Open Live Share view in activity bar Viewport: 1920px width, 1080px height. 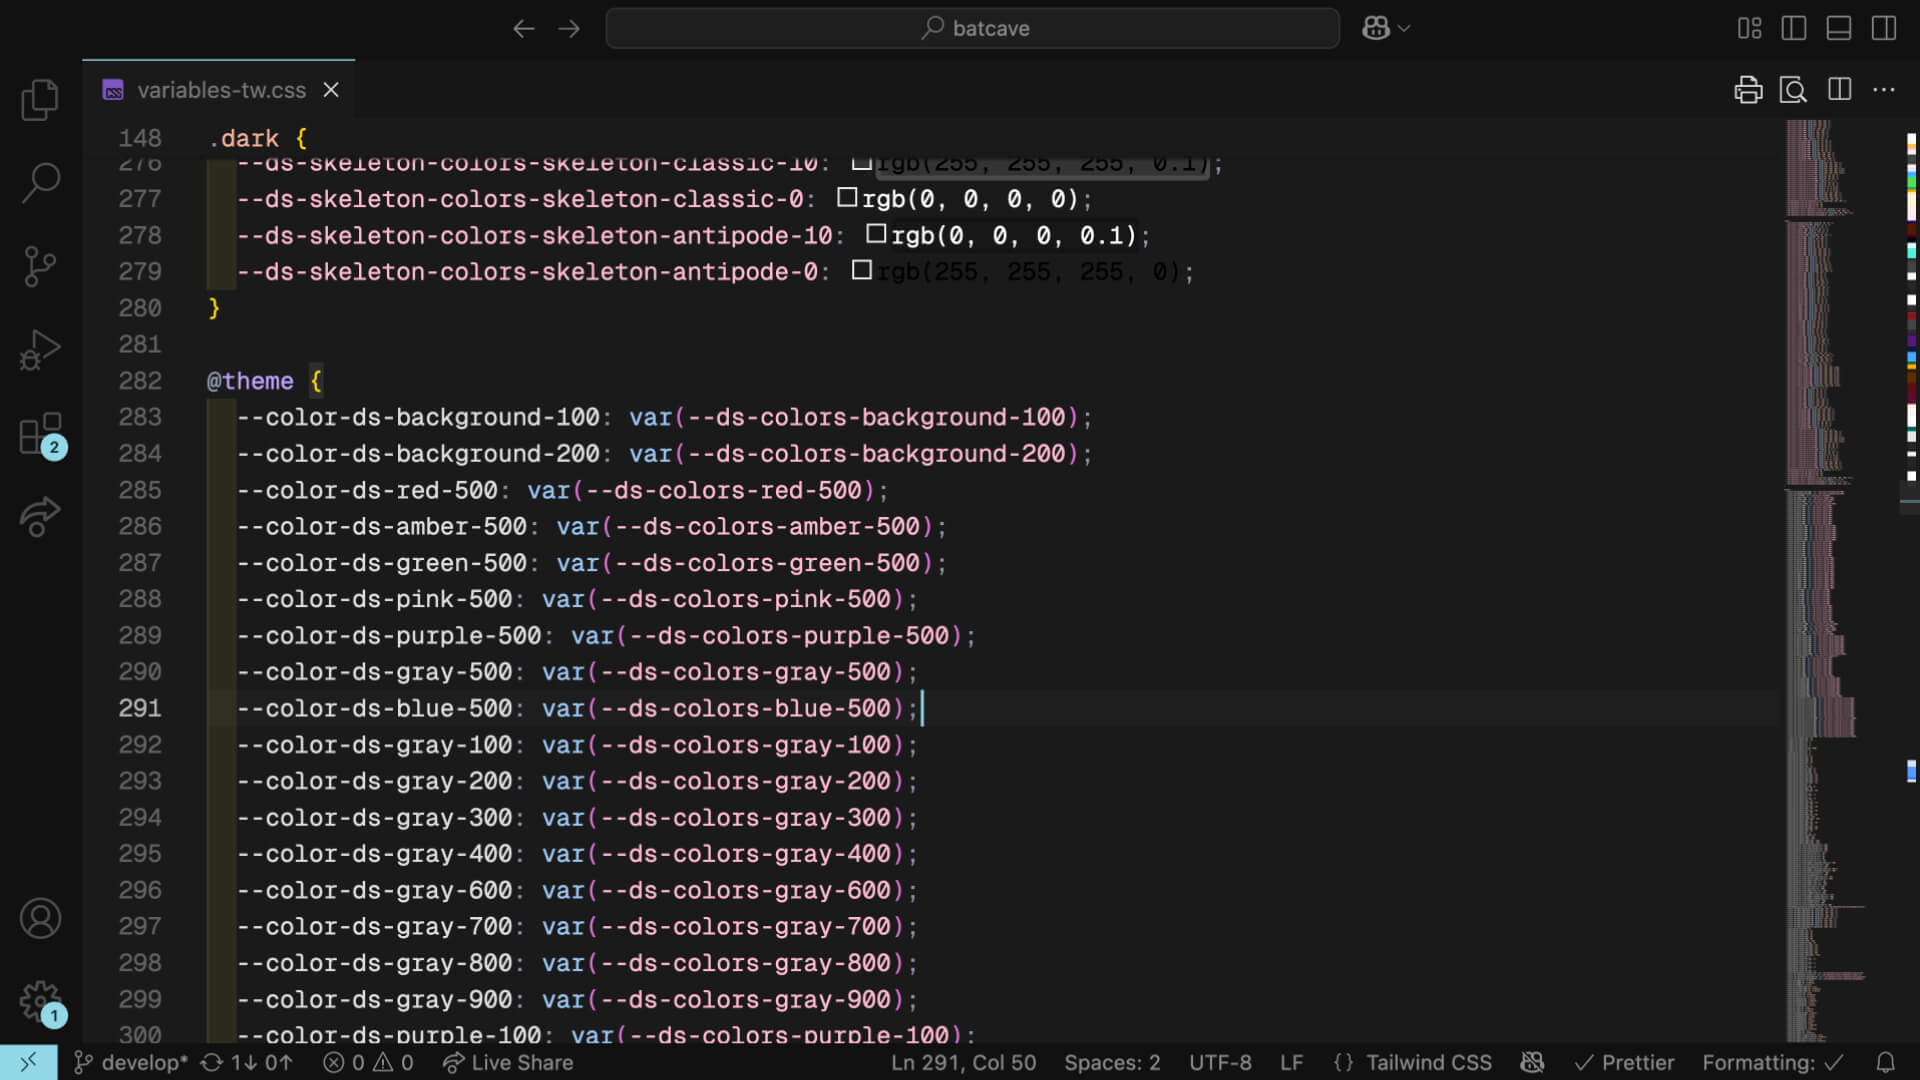tap(40, 517)
